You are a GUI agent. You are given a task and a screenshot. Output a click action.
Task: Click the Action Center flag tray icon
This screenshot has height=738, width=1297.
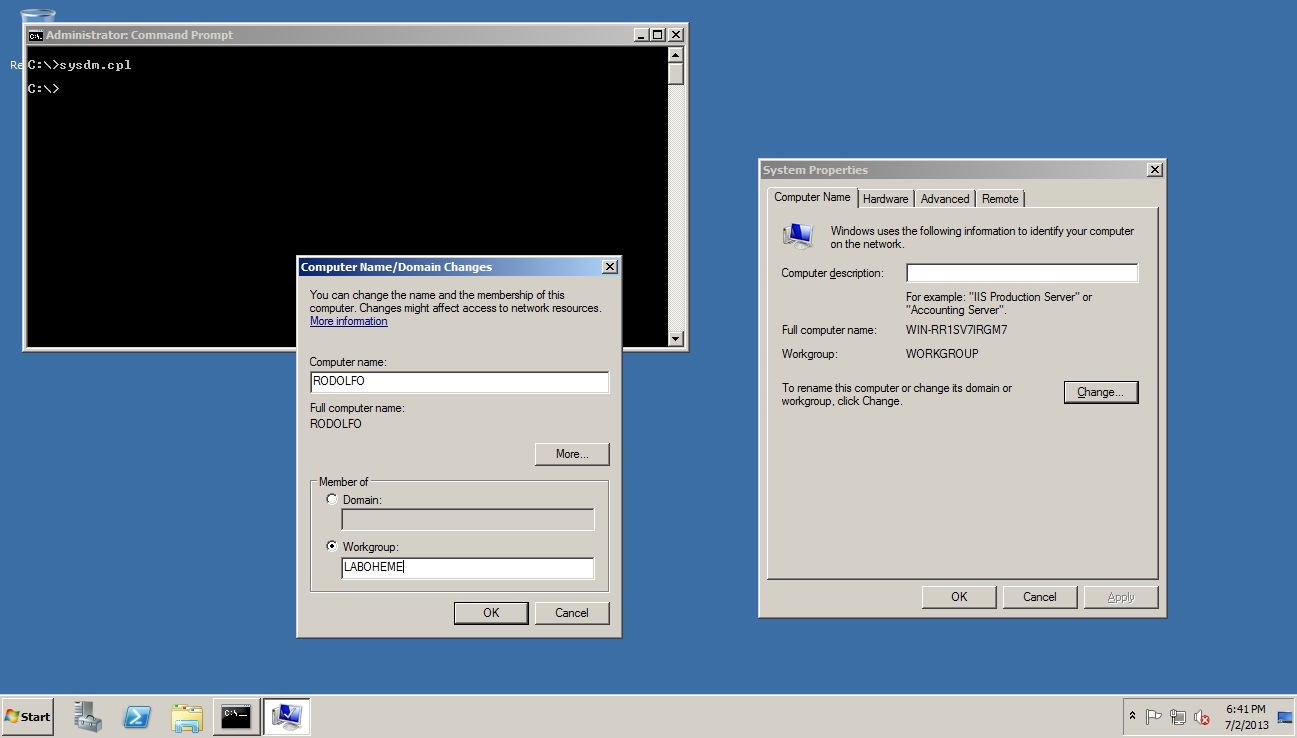(1154, 717)
